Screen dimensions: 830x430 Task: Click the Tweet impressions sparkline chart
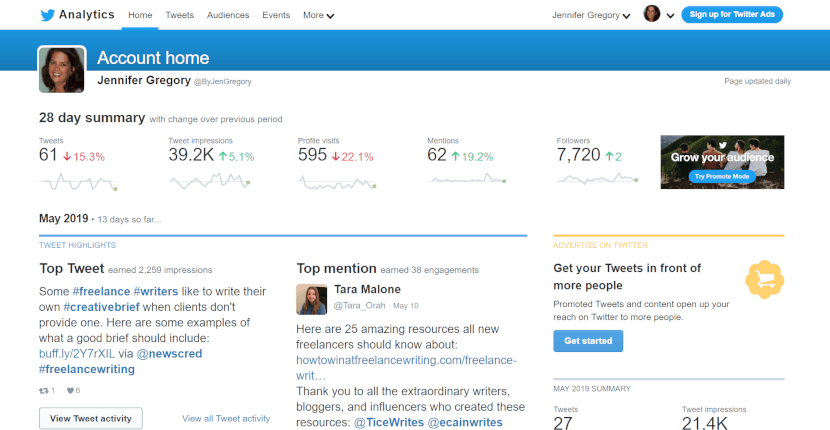coord(210,181)
